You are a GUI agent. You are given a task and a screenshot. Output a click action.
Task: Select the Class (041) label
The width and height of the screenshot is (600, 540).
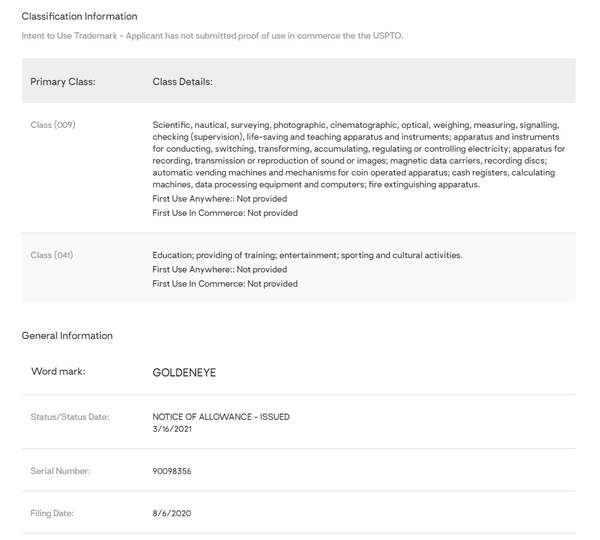52,255
